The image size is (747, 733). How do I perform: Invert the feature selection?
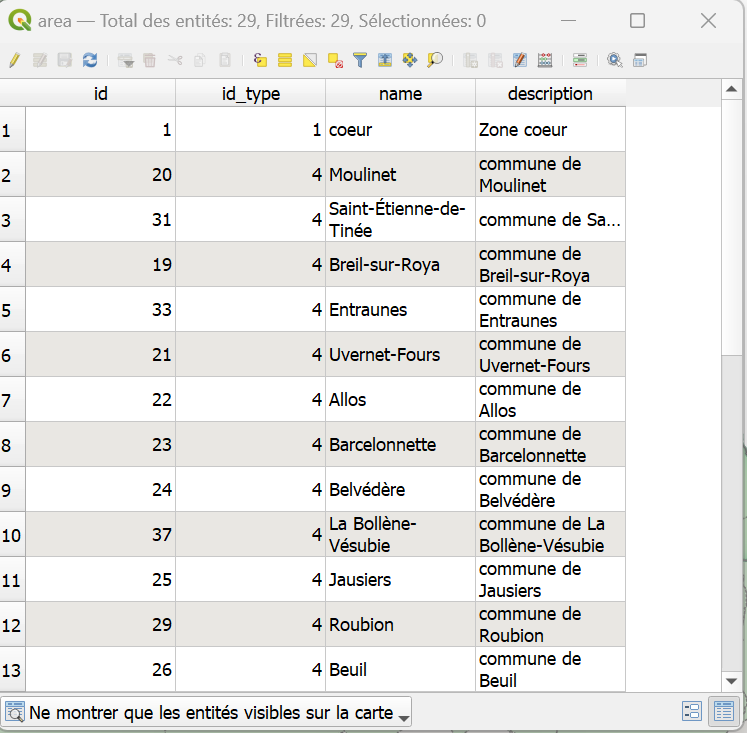tap(310, 60)
